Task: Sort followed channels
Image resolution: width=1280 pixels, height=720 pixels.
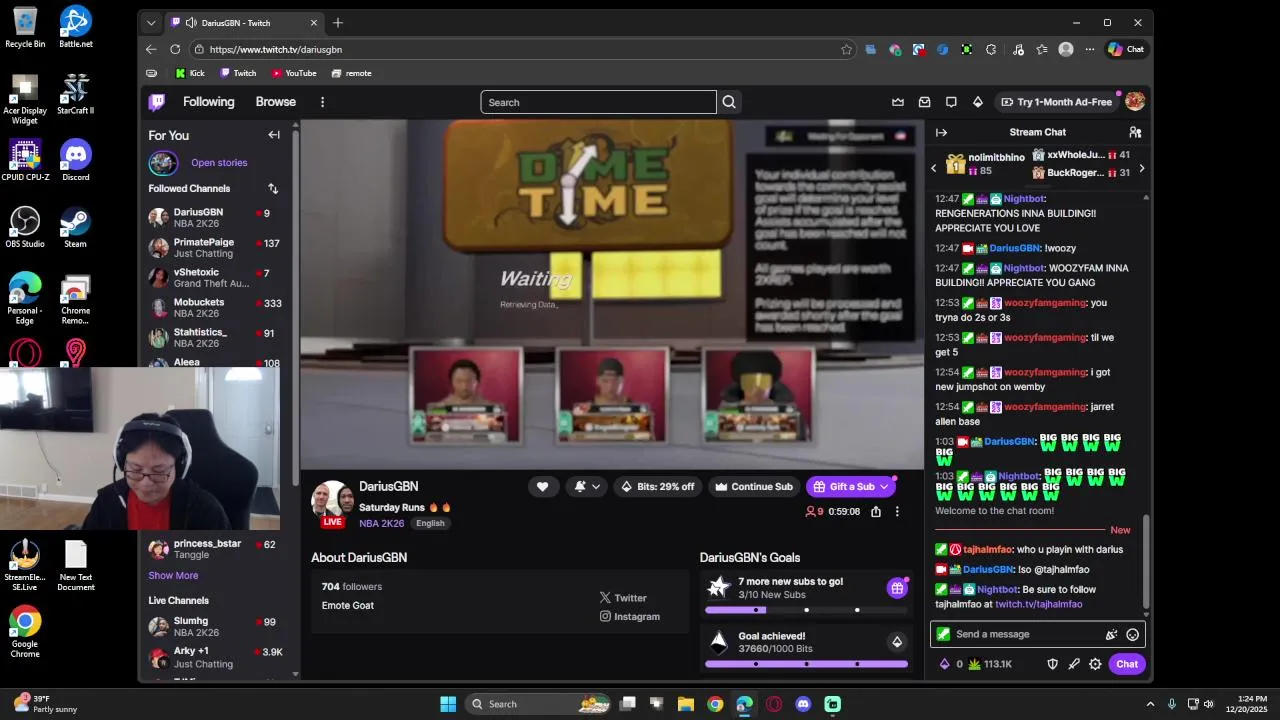Action: click(273, 188)
